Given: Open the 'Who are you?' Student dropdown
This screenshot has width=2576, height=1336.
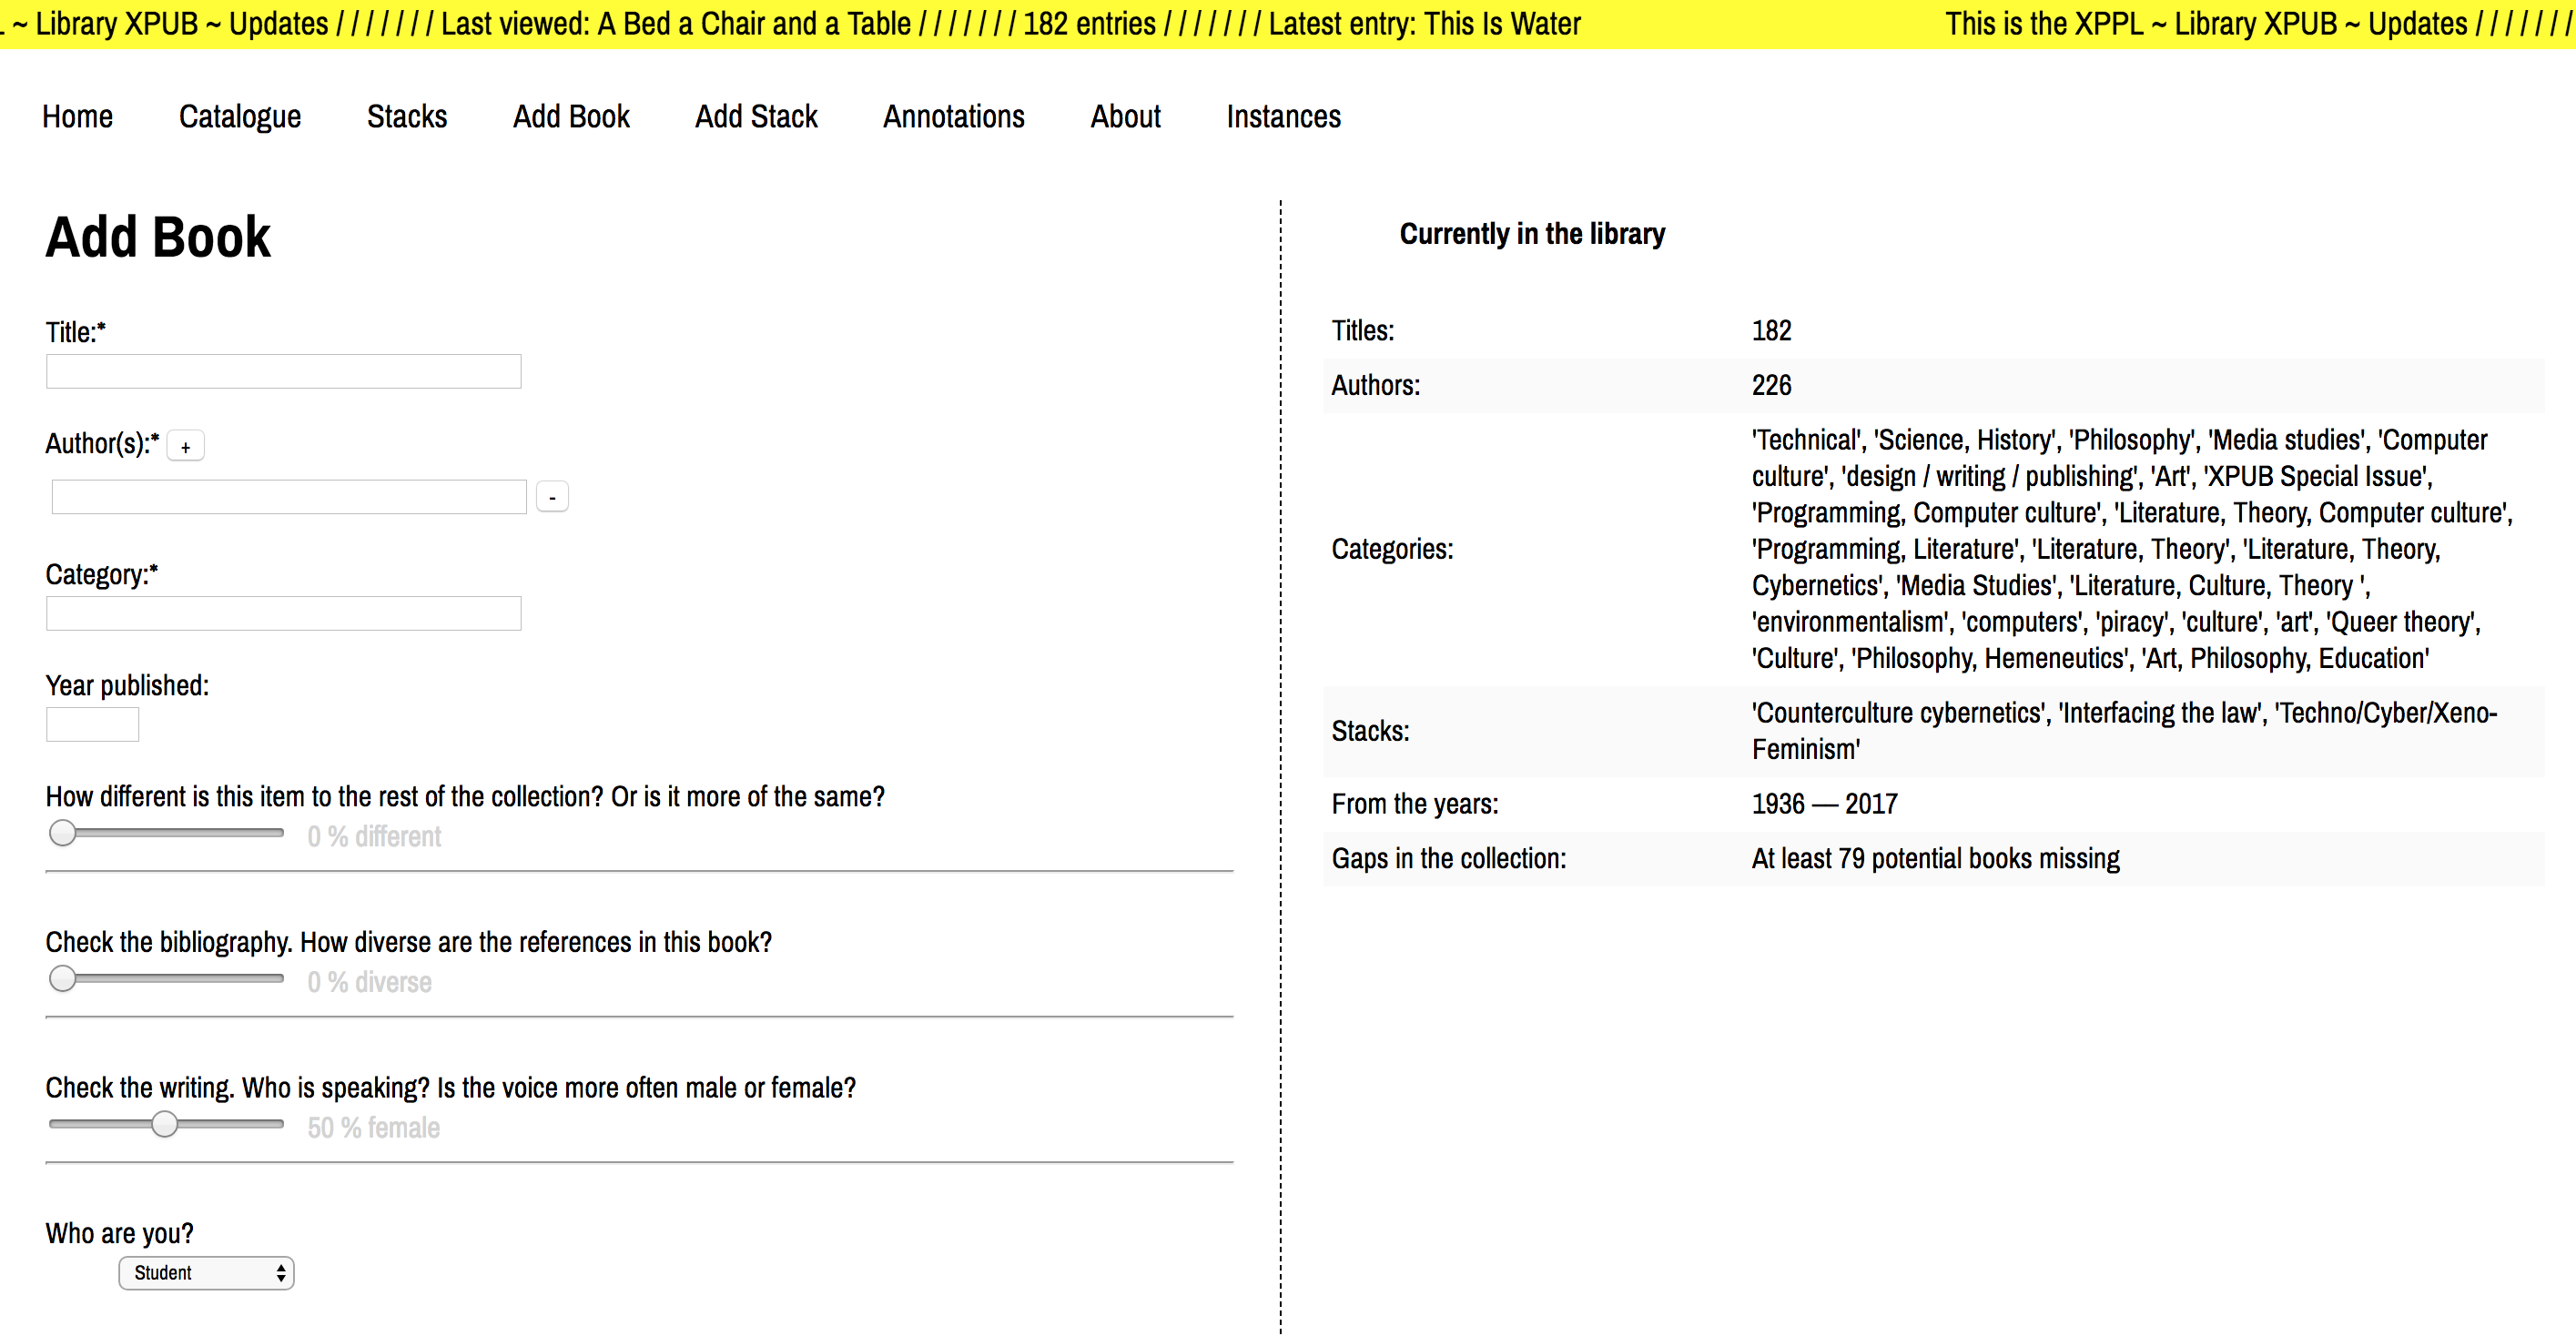Looking at the screenshot, I should (x=206, y=1273).
